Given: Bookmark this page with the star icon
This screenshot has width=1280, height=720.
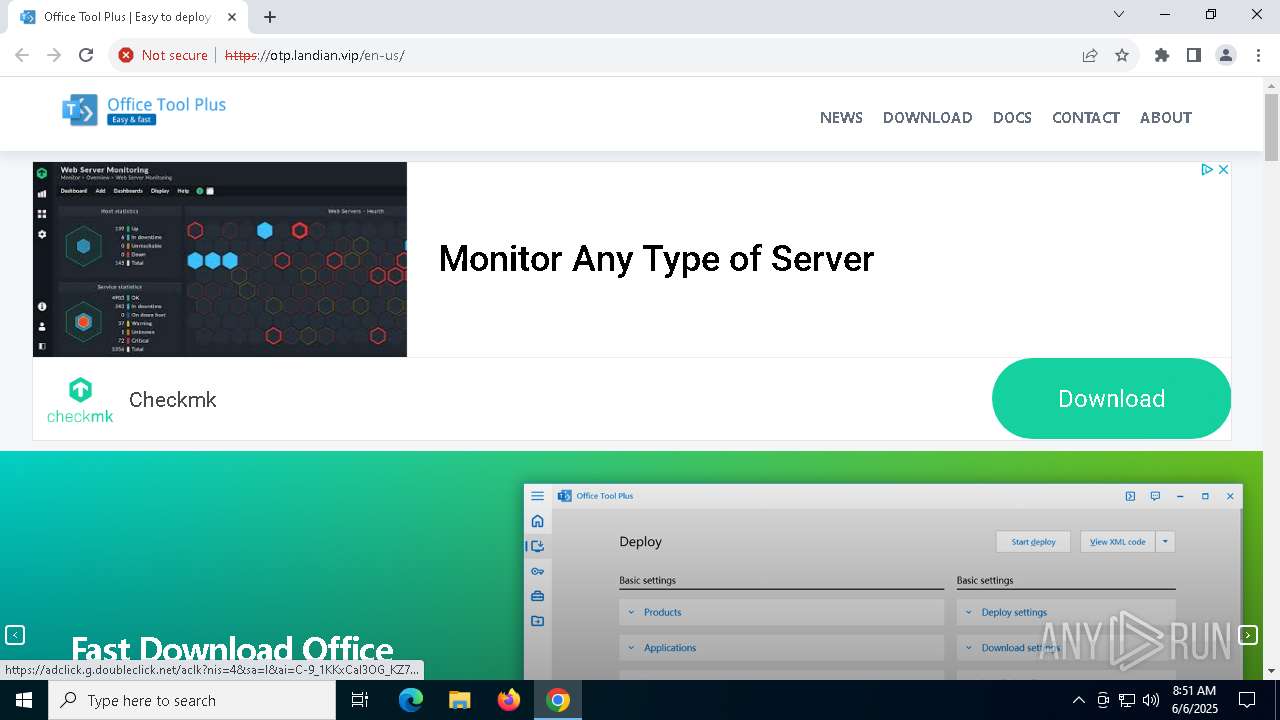Looking at the screenshot, I should (x=1122, y=55).
